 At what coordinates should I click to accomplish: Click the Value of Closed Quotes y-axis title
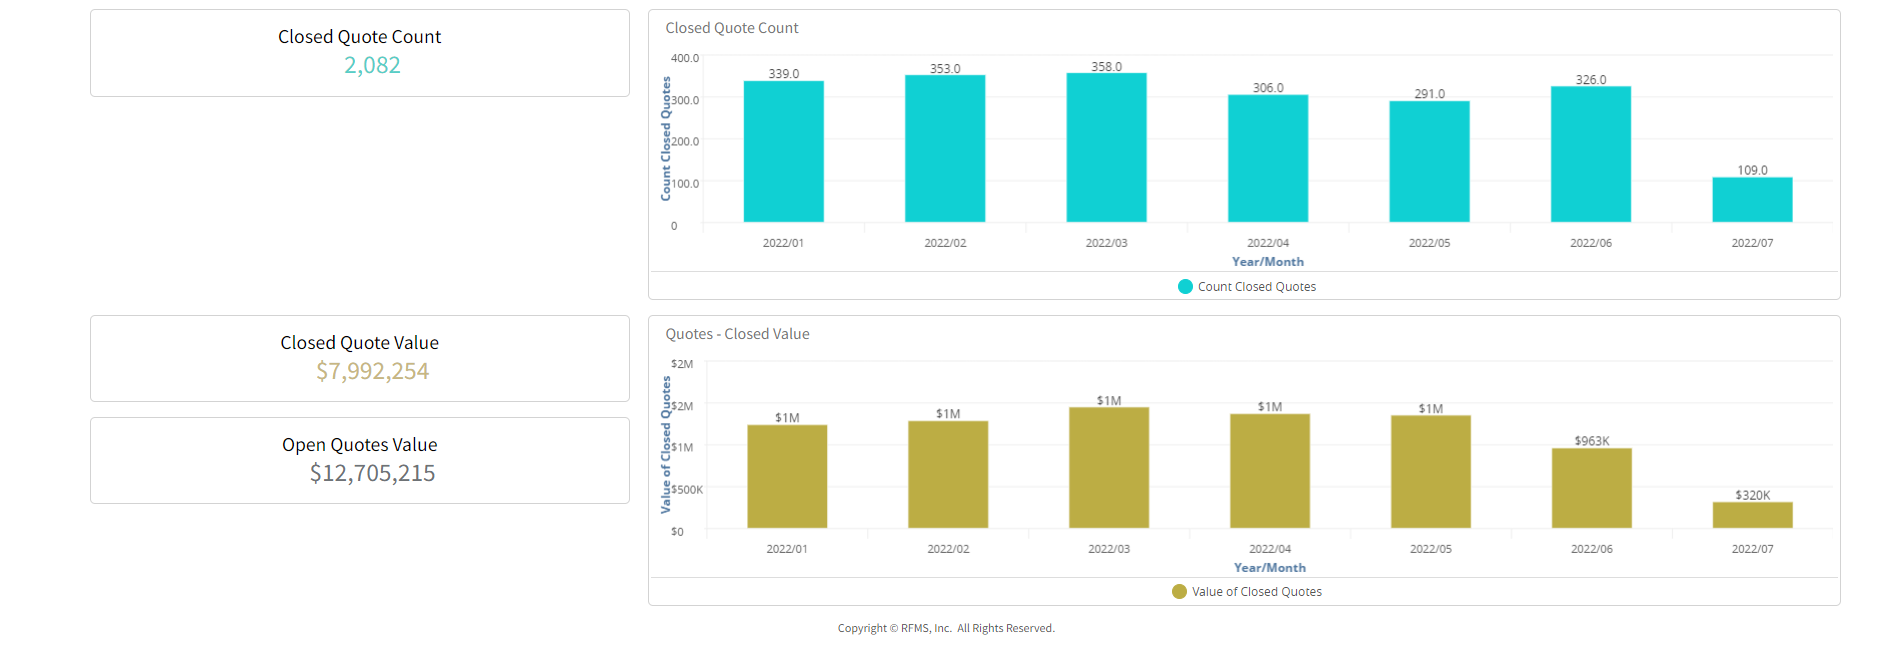[666, 445]
